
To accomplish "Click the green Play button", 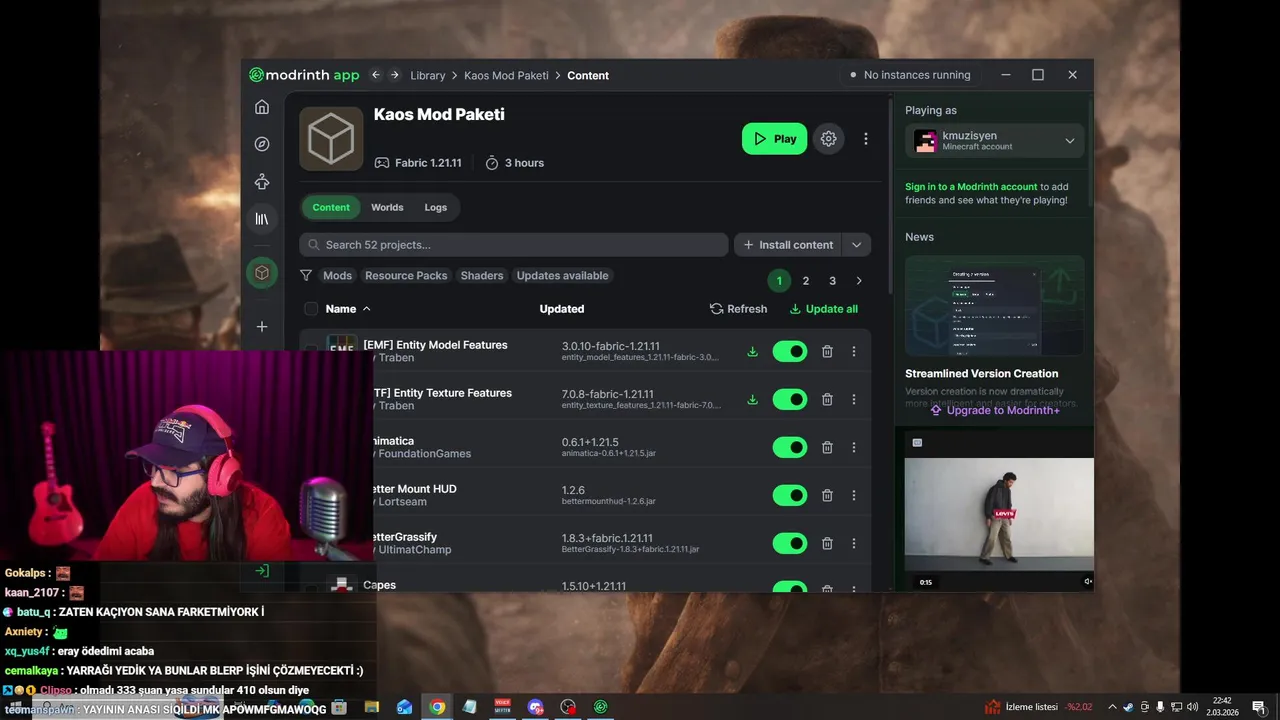I will [774, 139].
